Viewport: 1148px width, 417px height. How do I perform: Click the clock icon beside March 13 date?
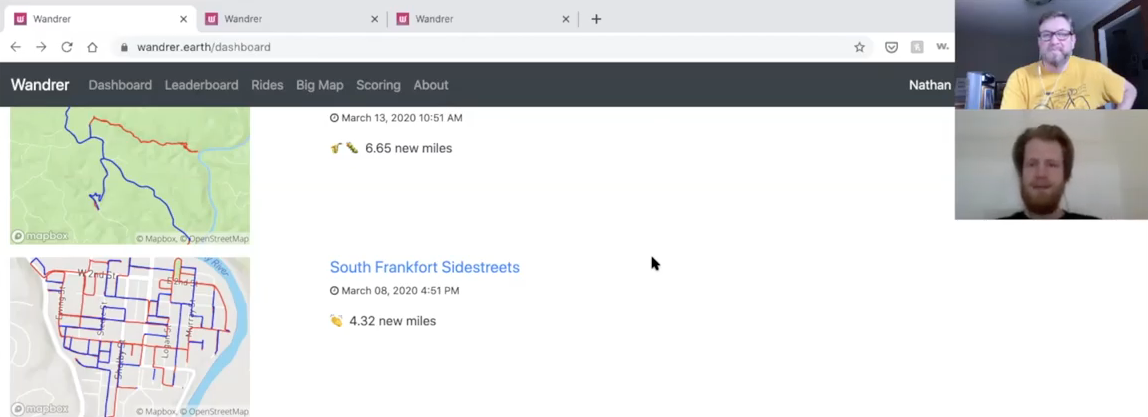335,118
